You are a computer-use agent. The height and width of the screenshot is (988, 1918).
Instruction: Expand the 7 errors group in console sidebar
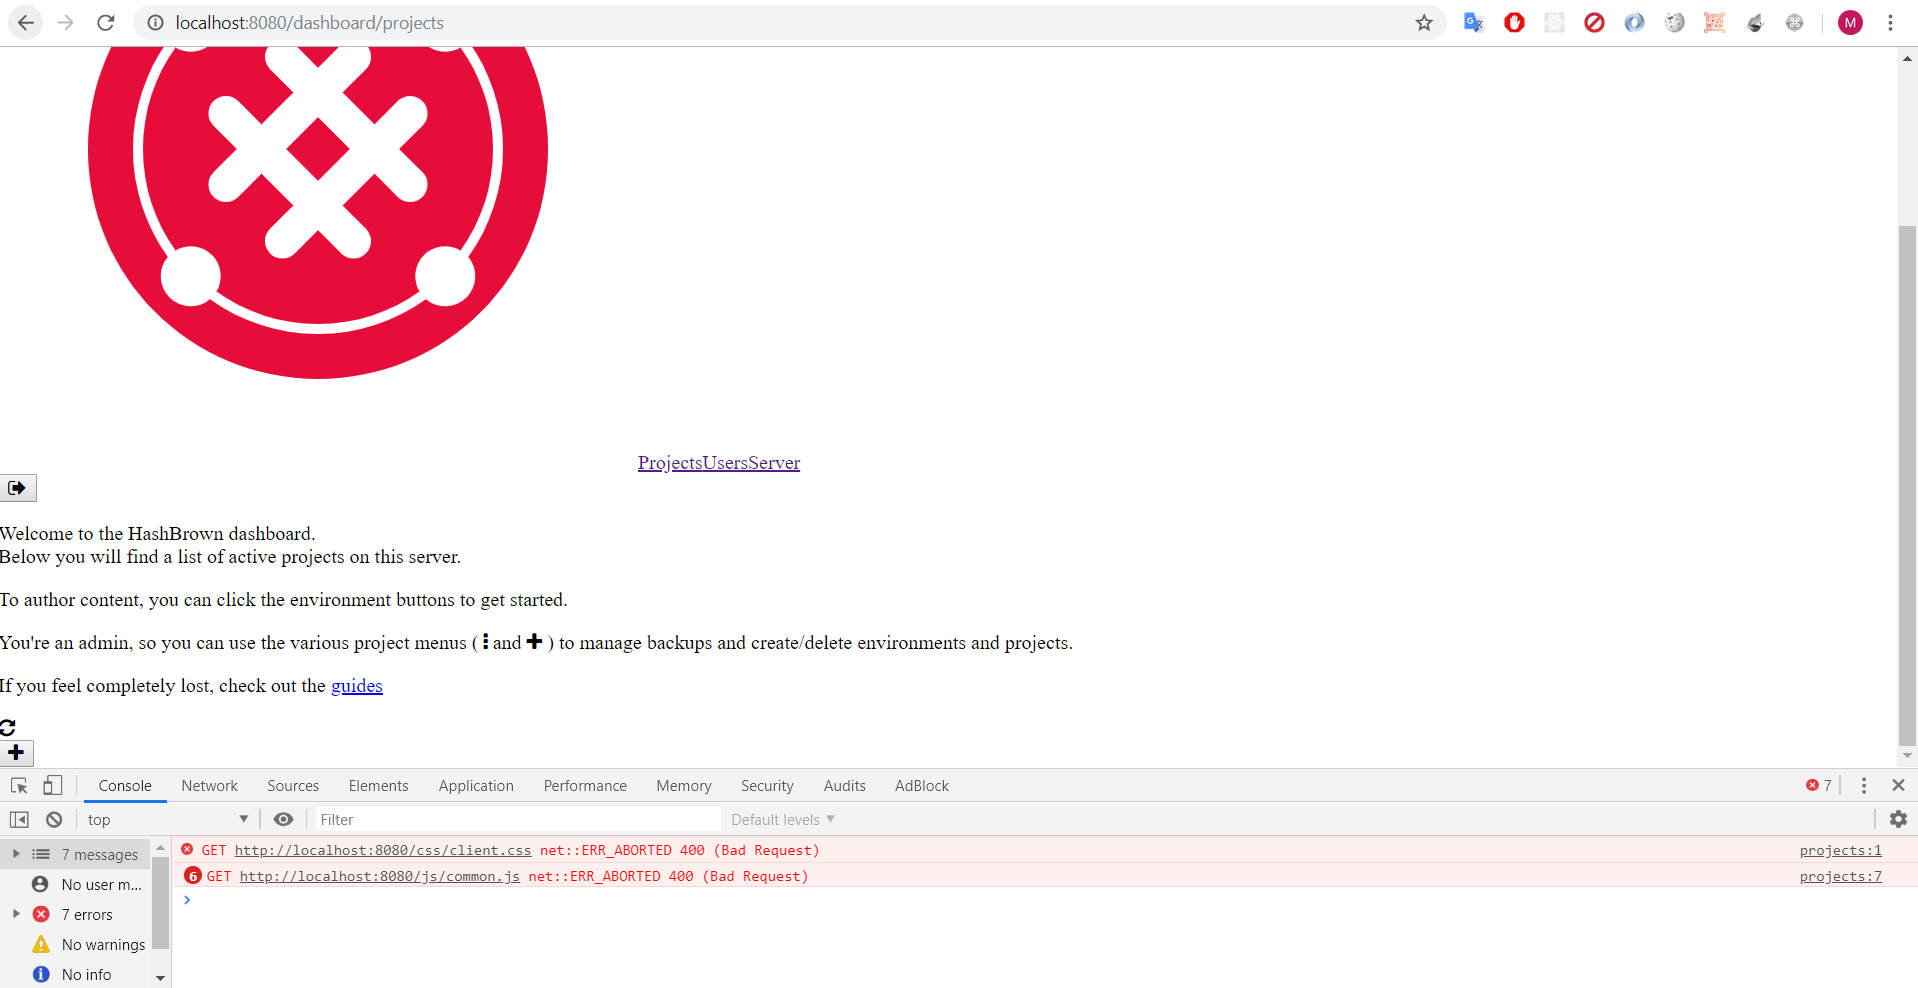(x=16, y=914)
